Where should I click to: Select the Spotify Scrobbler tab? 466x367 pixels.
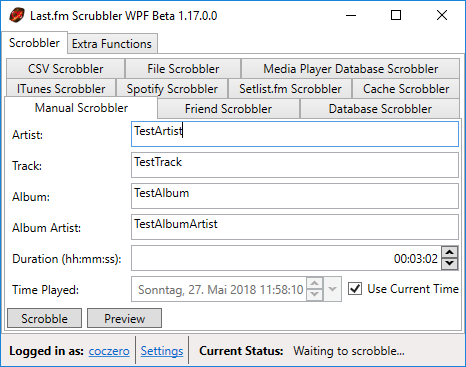(x=172, y=89)
